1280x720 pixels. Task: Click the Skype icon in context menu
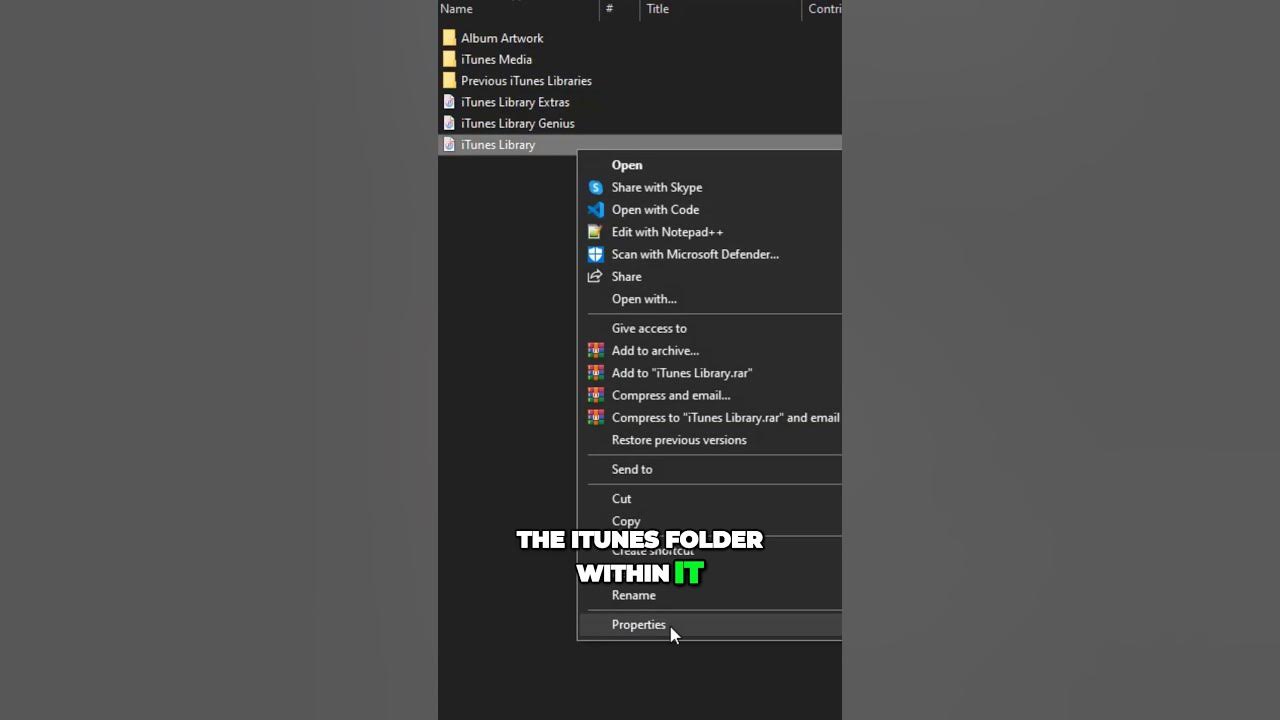pos(595,187)
